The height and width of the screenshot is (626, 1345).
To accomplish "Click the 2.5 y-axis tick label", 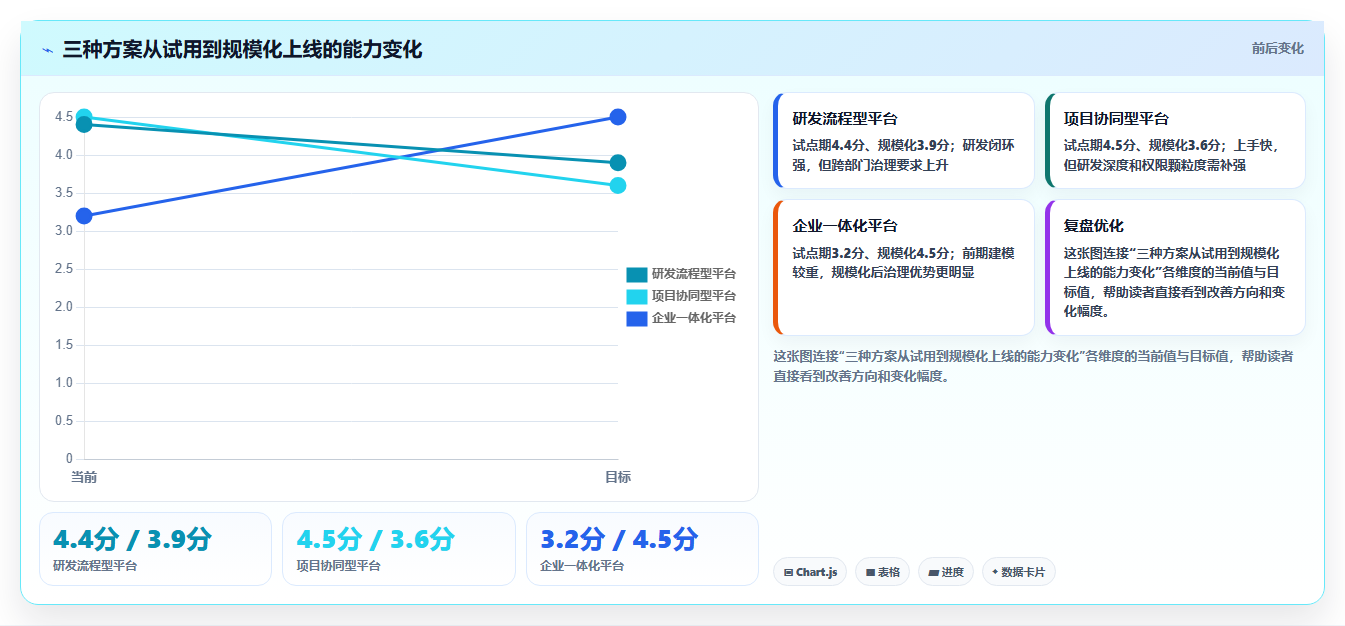I will click(x=64, y=269).
